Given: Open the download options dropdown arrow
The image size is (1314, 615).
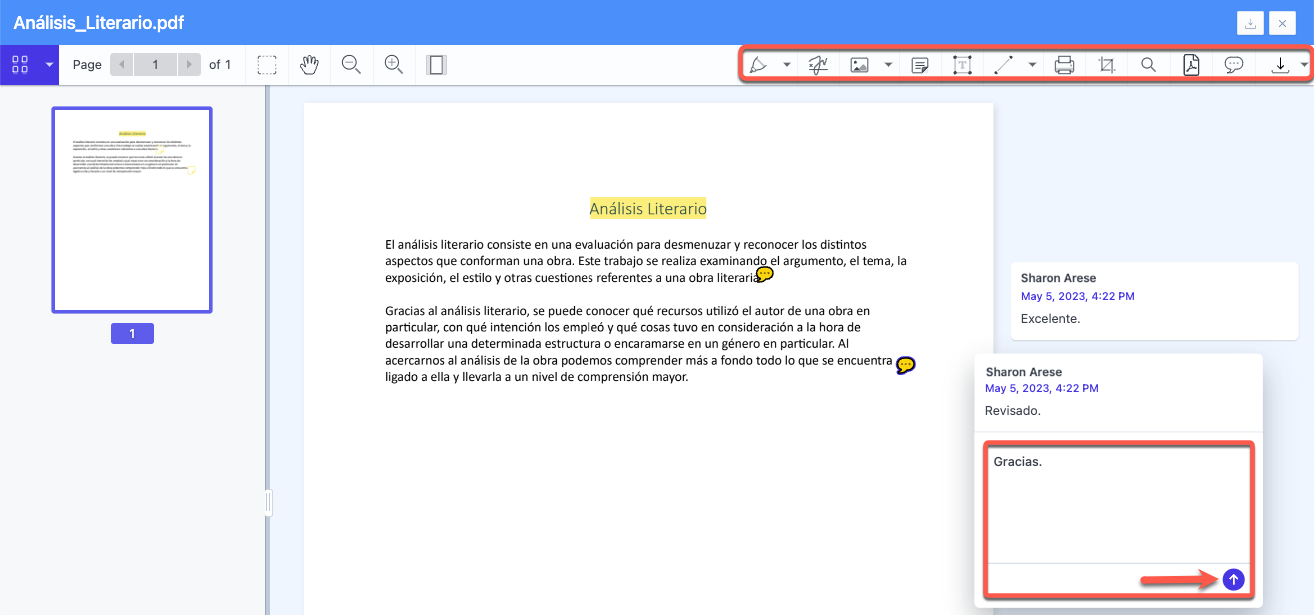Looking at the screenshot, I should tap(1304, 65).
